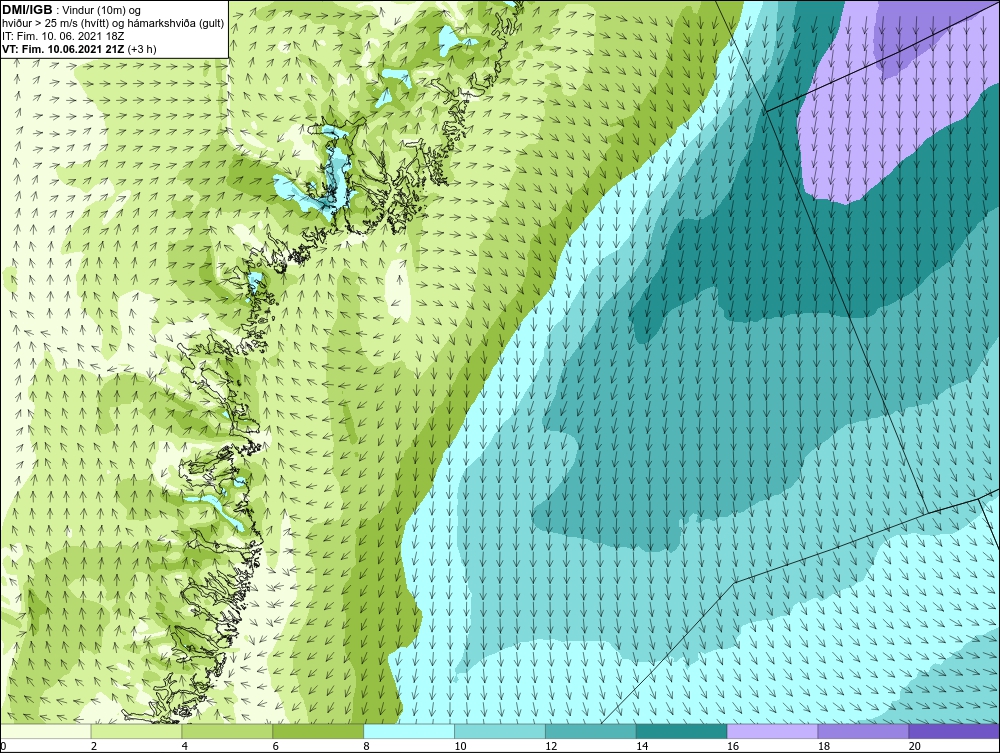This screenshot has width=1000, height=753.
Task: Click the 0–2 m/s palest legend swatch
Action: (46, 732)
